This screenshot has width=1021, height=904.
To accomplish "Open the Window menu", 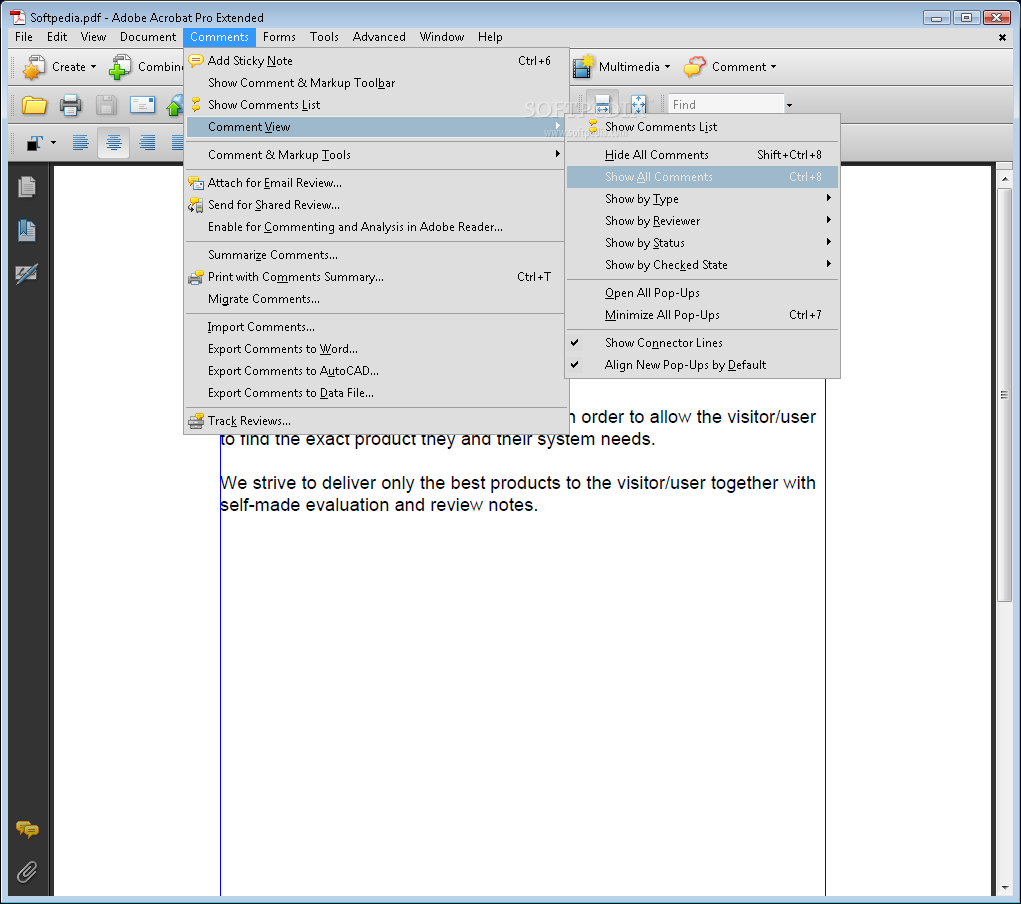I will (441, 37).
